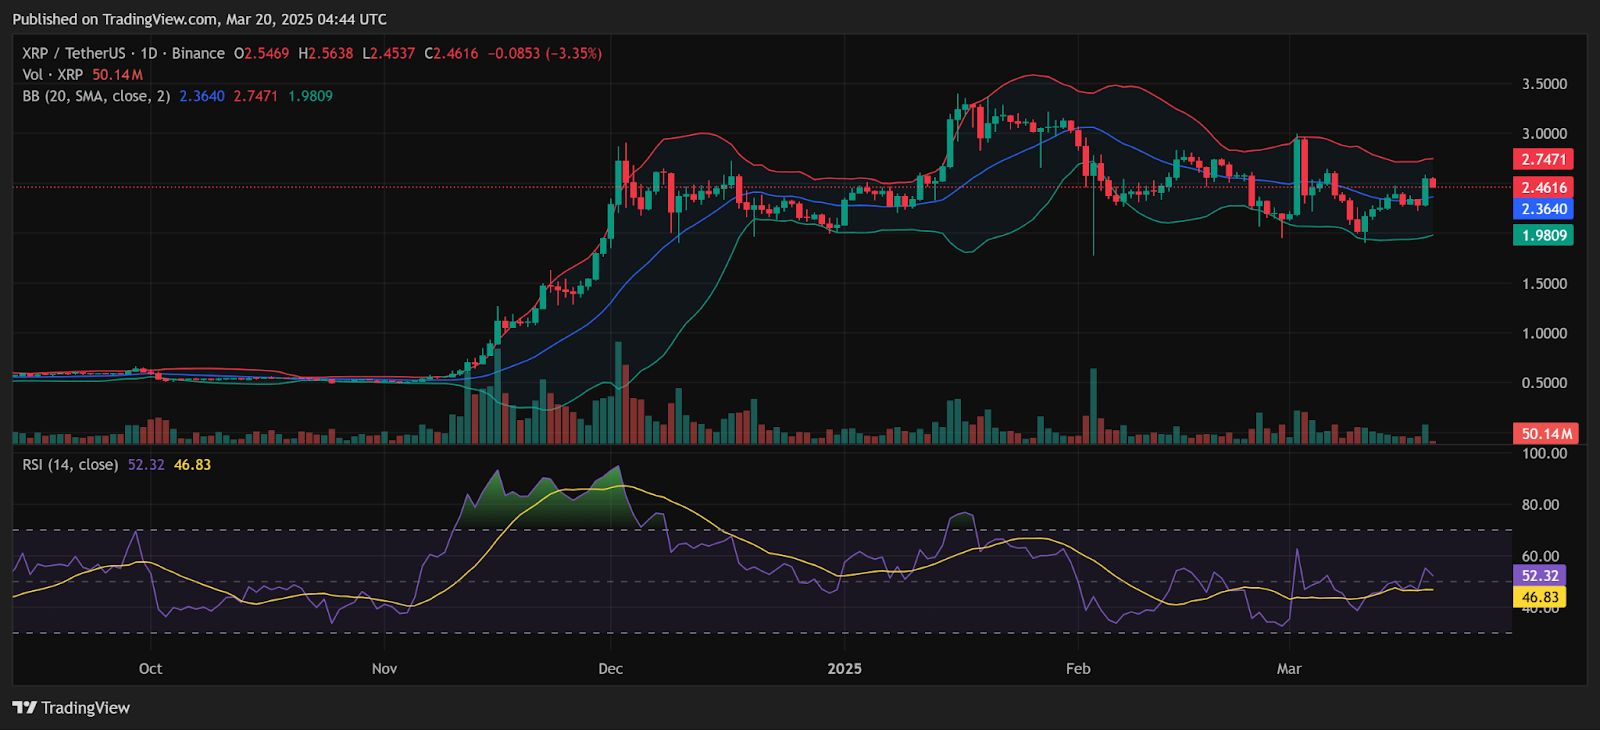The image size is (1600, 730).
Task: Click the Mar label on time axis
Action: [1289, 668]
